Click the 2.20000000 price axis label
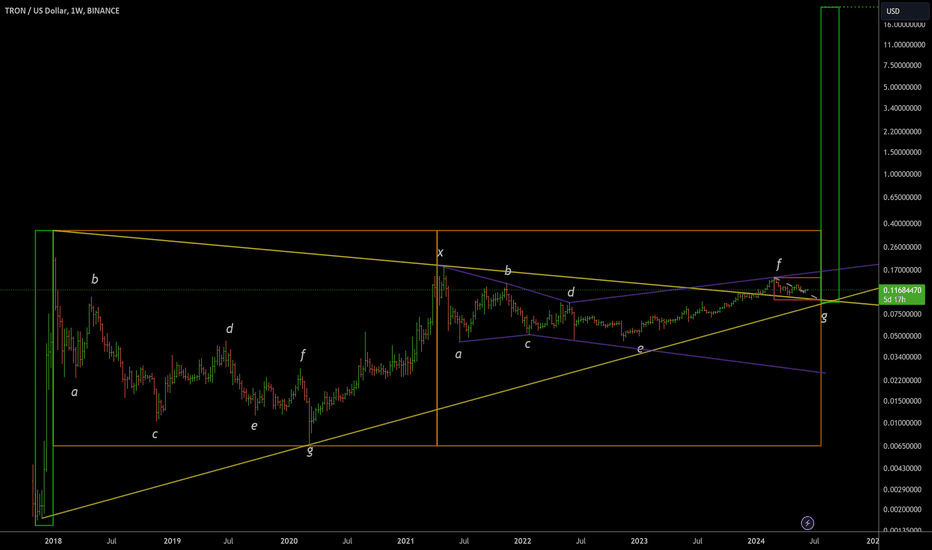Screen dimensions: 932x550 click(x=902, y=131)
